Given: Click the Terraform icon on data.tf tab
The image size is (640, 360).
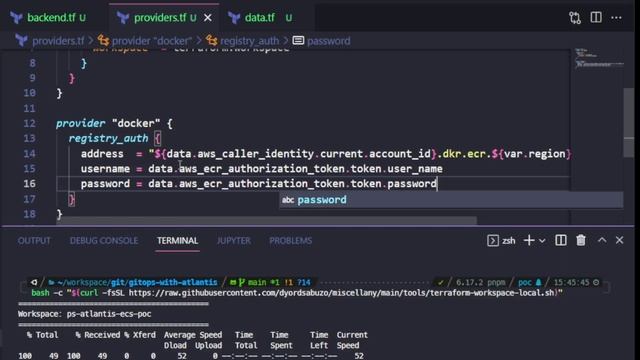Looking at the screenshot, I should click(x=234, y=18).
